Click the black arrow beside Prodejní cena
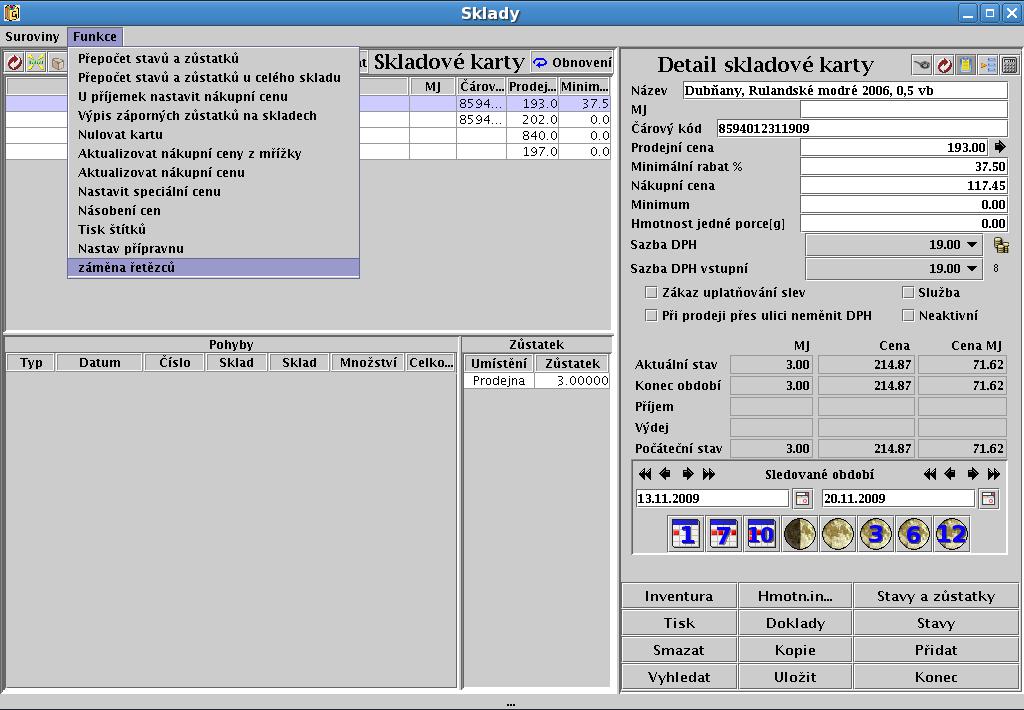Viewport: 1024px width, 710px height. pos(1000,147)
